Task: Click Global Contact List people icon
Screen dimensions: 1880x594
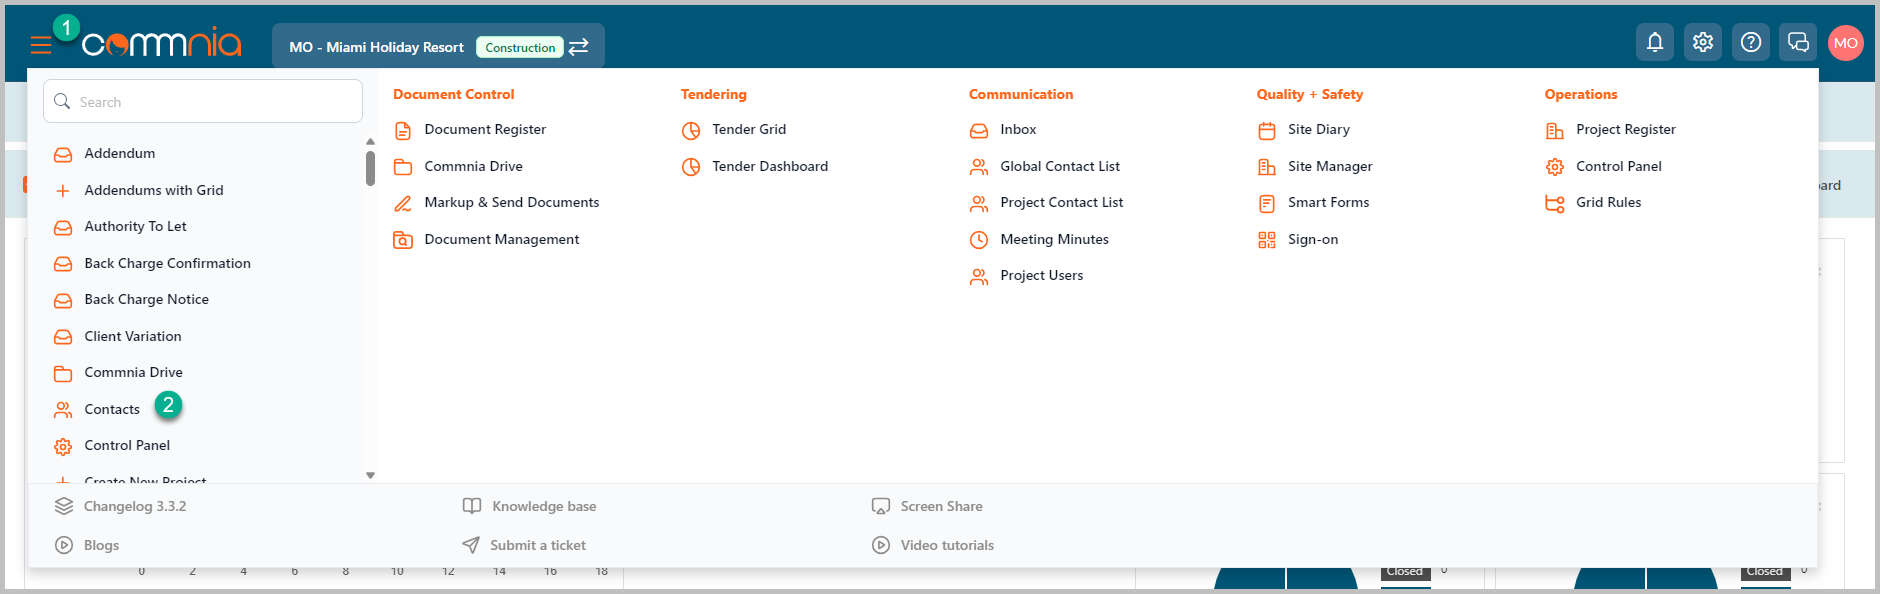Action: point(979,167)
